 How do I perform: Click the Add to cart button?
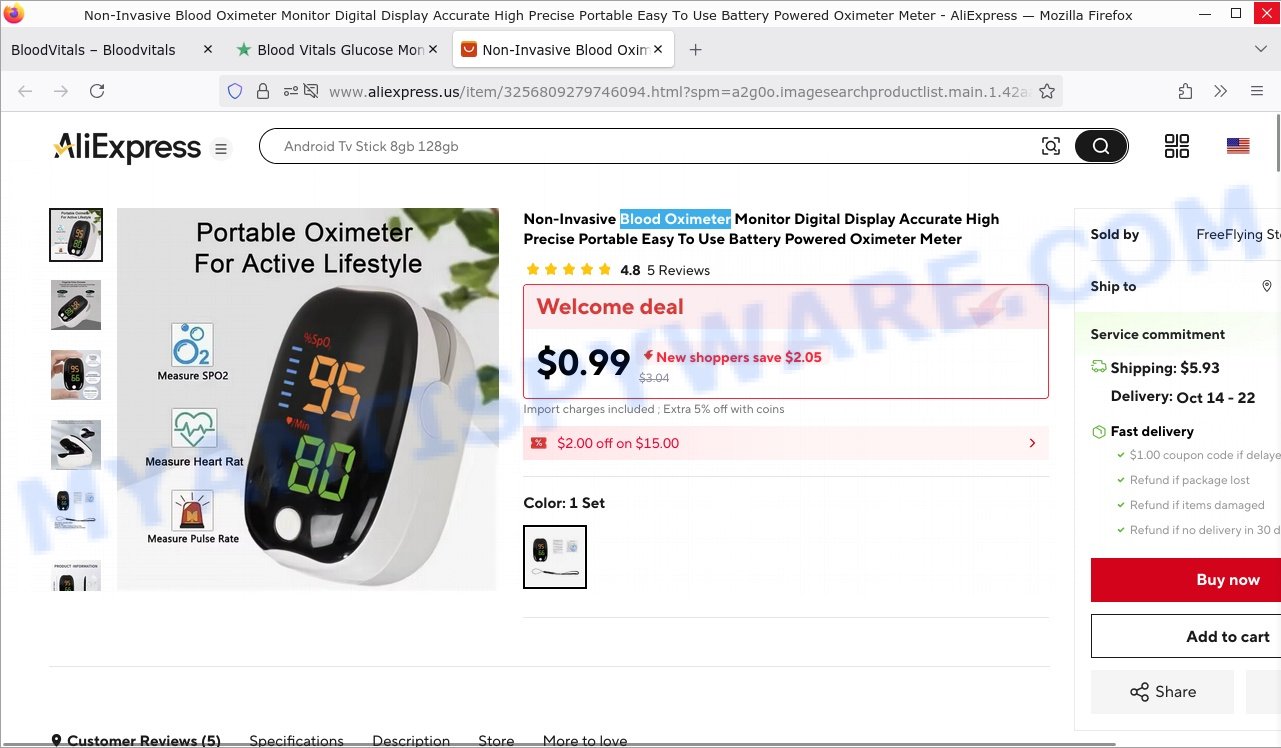(1186, 636)
